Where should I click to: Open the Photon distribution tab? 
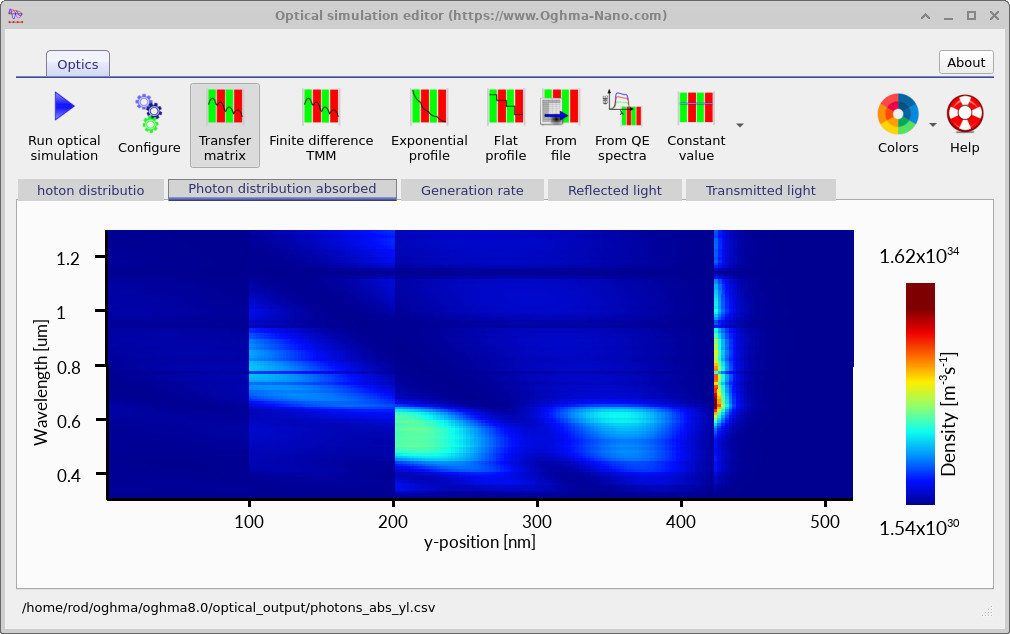(90, 190)
